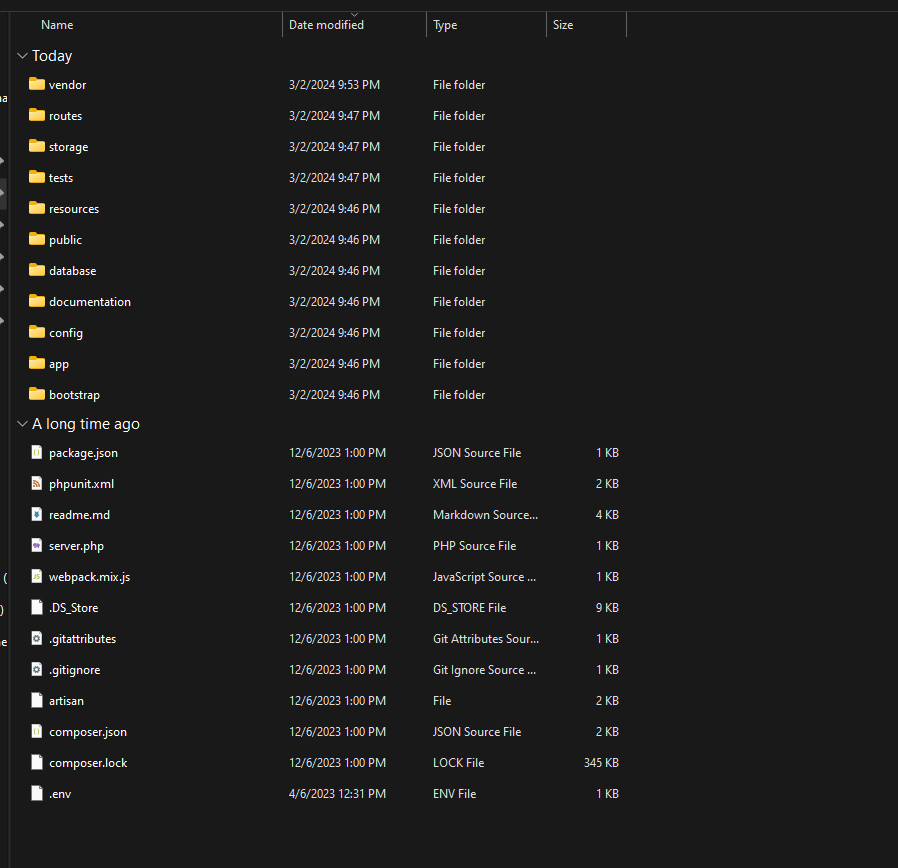Image resolution: width=898 pixels, height=868 pixels.
Task: Select the resources folder icon
Action: tap(37, 208)
